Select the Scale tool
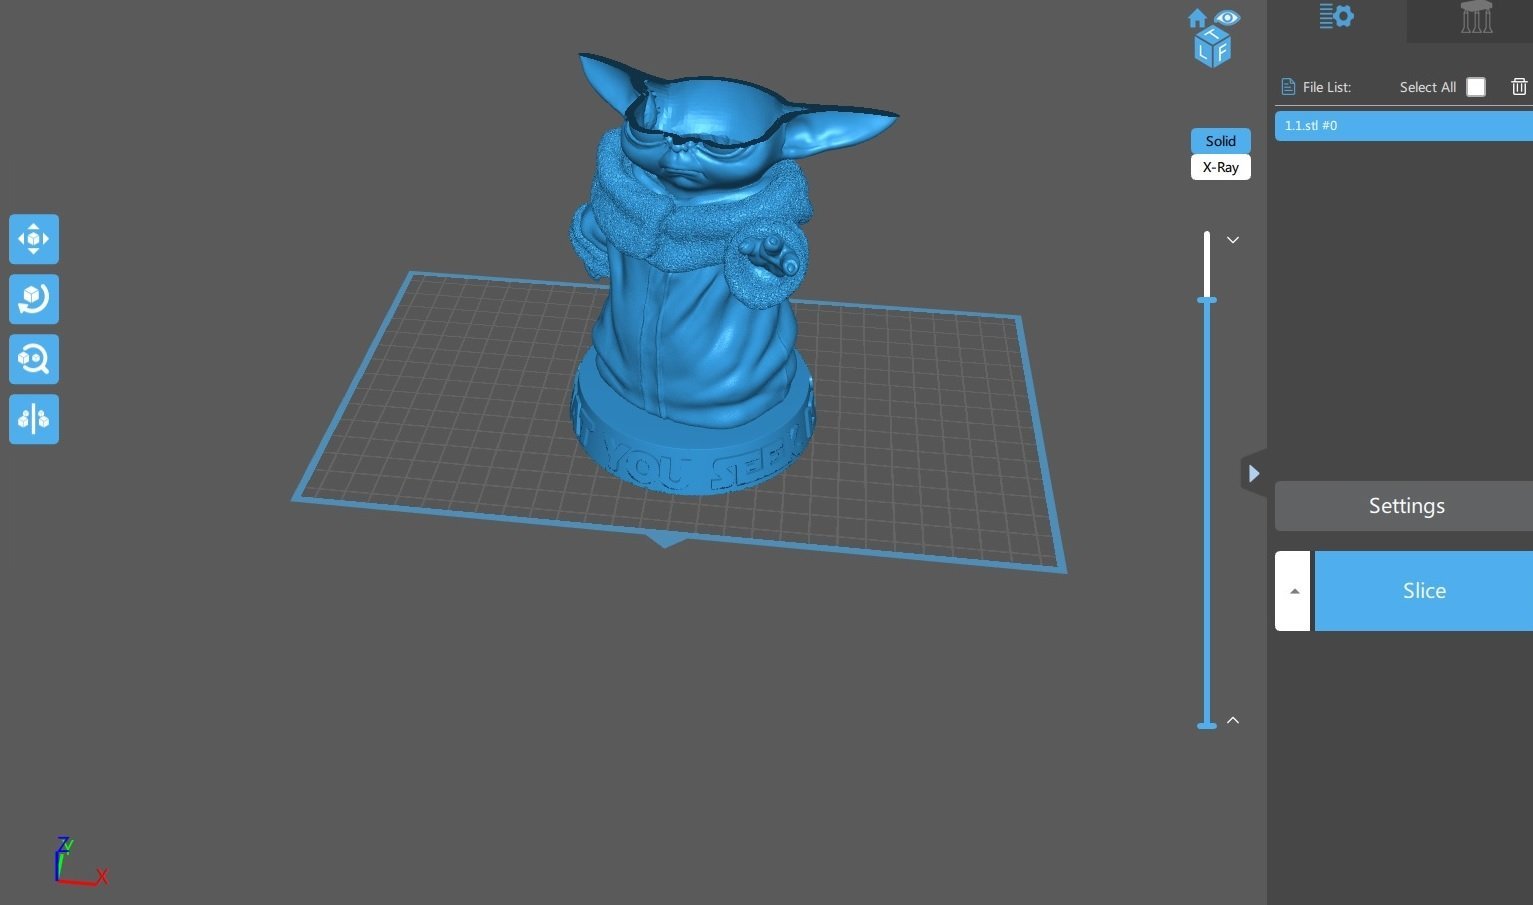 point(33,359)
